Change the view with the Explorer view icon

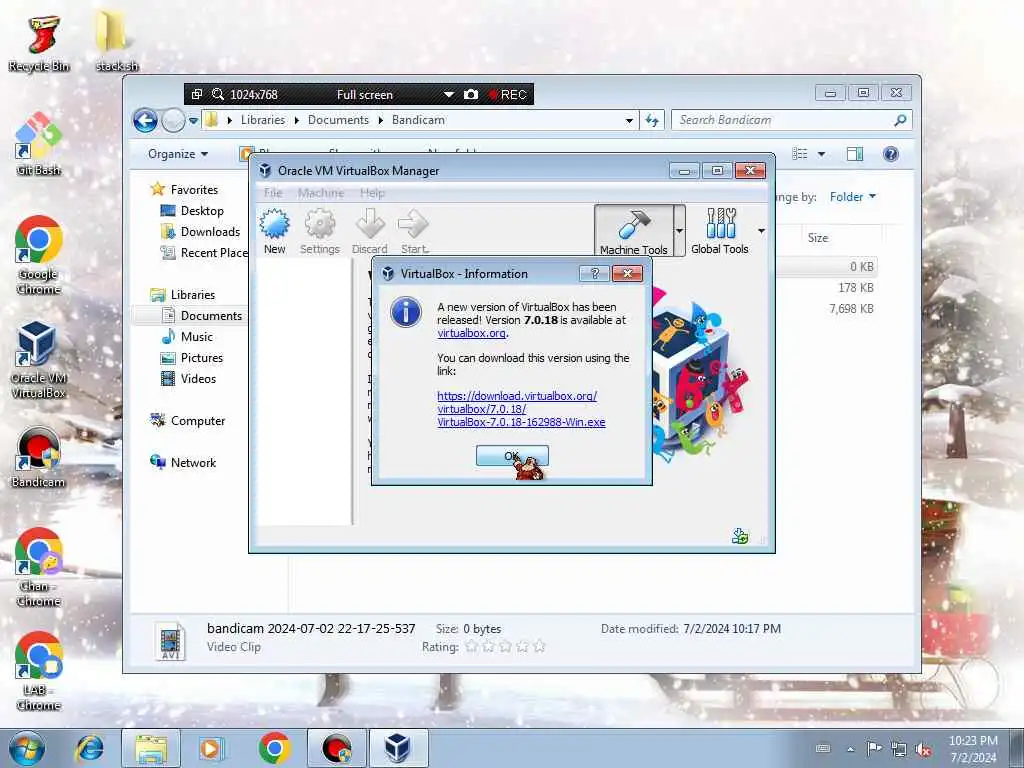tap(799, 154)
